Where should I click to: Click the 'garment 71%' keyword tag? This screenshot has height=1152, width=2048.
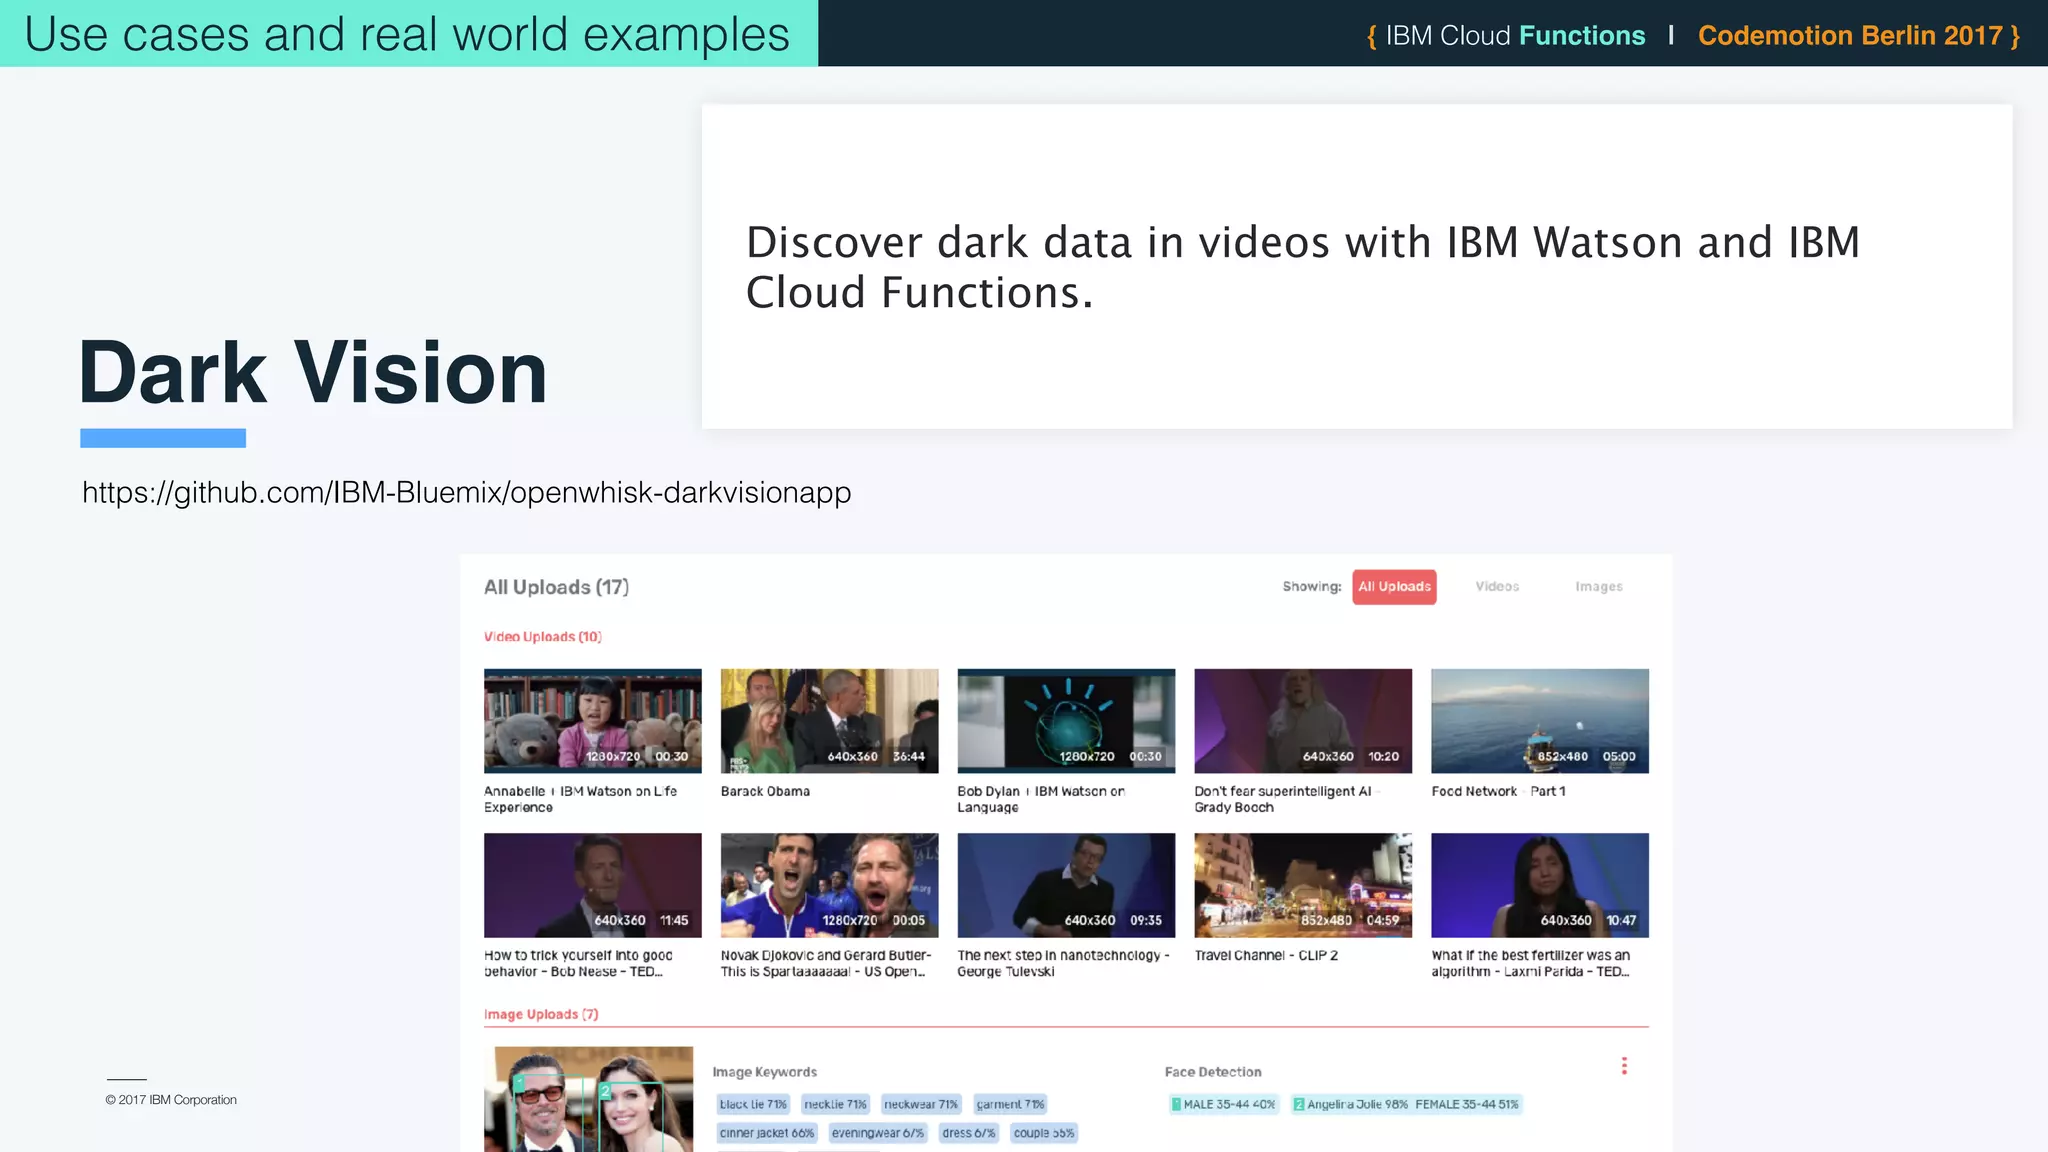(x=1010, y=1104)
